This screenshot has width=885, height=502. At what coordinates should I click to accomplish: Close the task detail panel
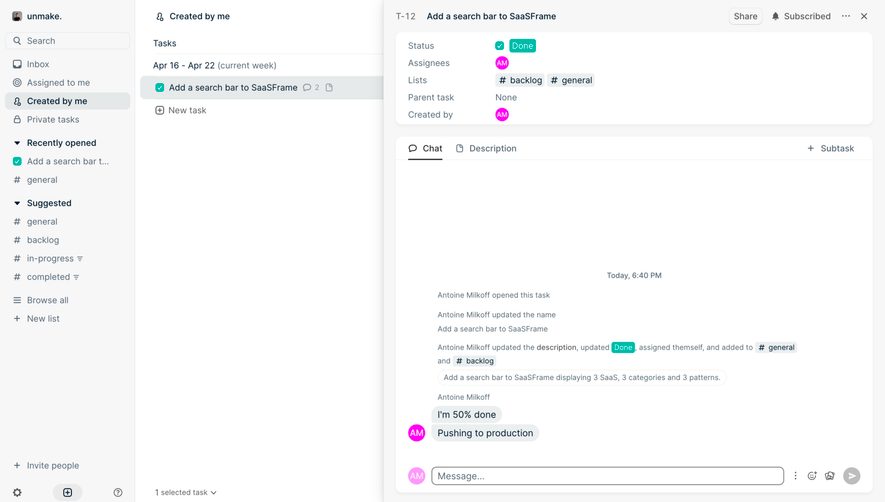pyautogui.click(x=864, y=16)
